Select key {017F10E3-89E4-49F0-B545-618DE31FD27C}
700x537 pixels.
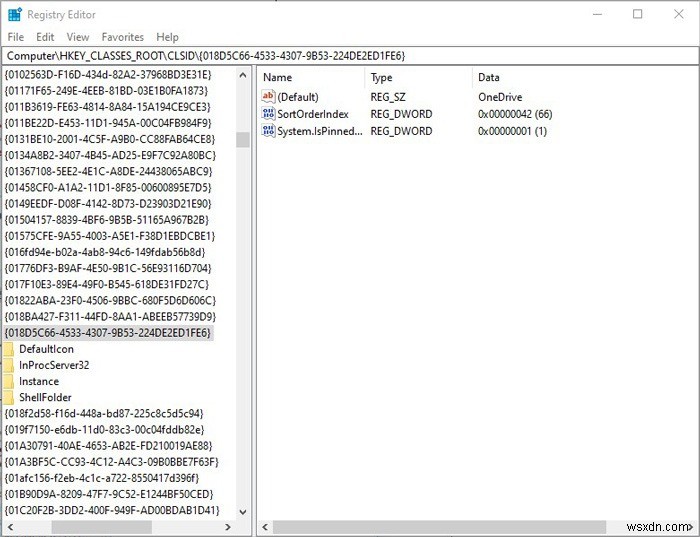[x=107, y=284]
